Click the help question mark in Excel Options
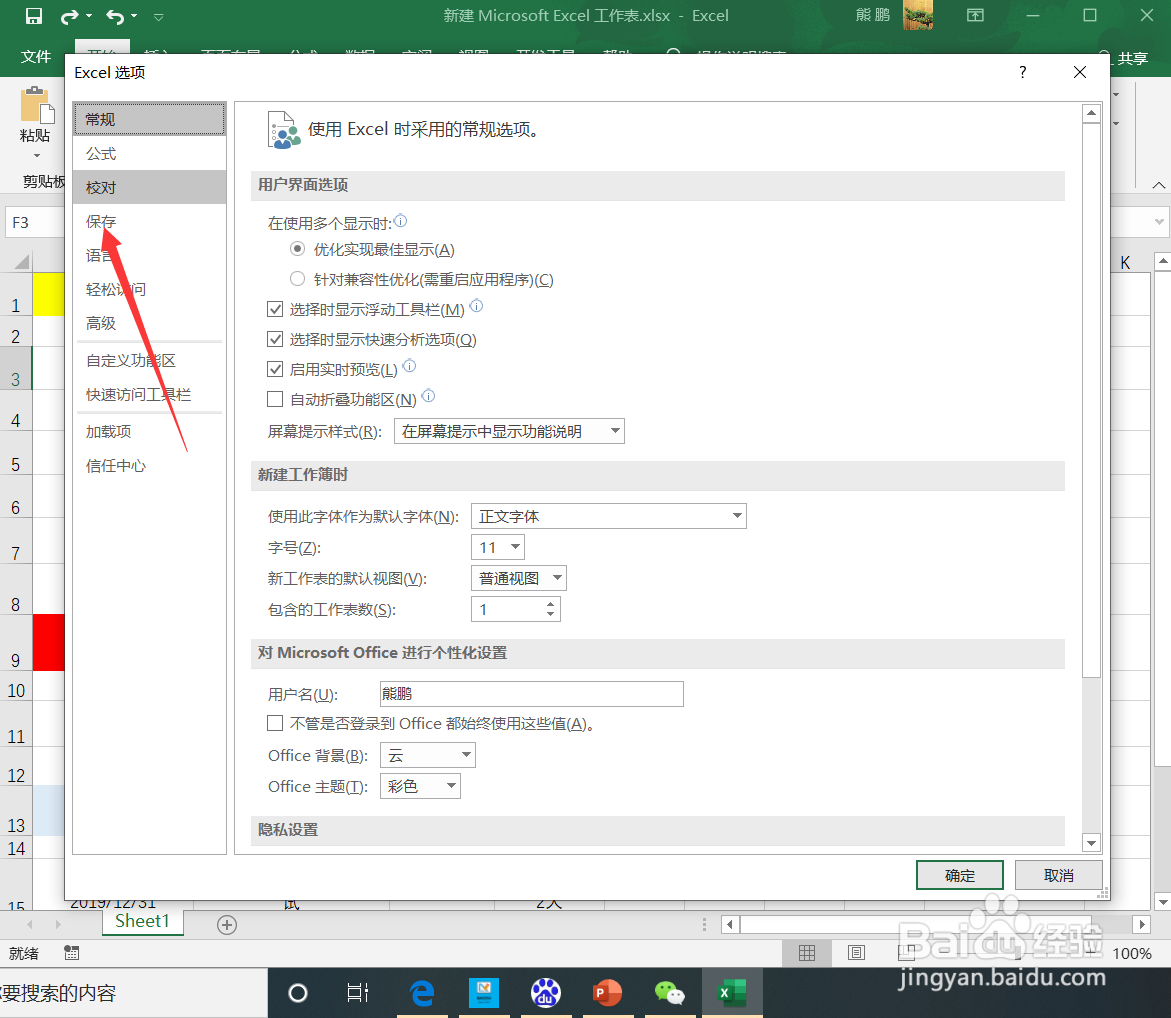 click(x=1022, y=72)
